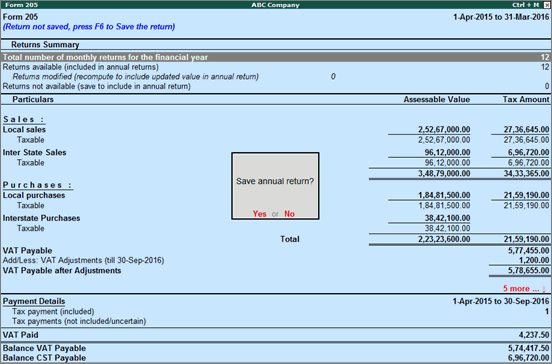Expand the '5 more ...' indicator

(x=521, y=289)
